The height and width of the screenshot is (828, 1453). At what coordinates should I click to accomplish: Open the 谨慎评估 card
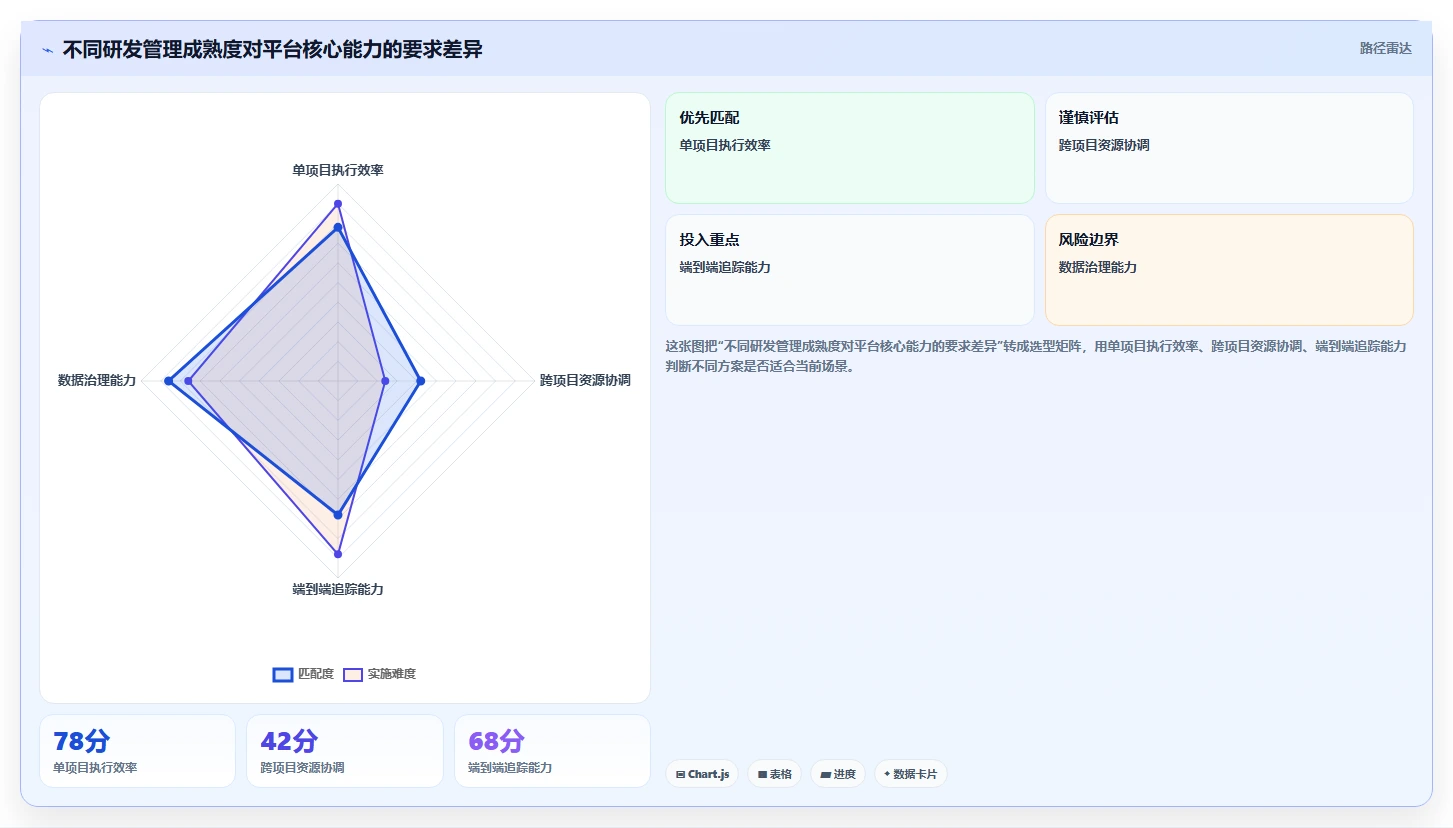[1229, 148]
